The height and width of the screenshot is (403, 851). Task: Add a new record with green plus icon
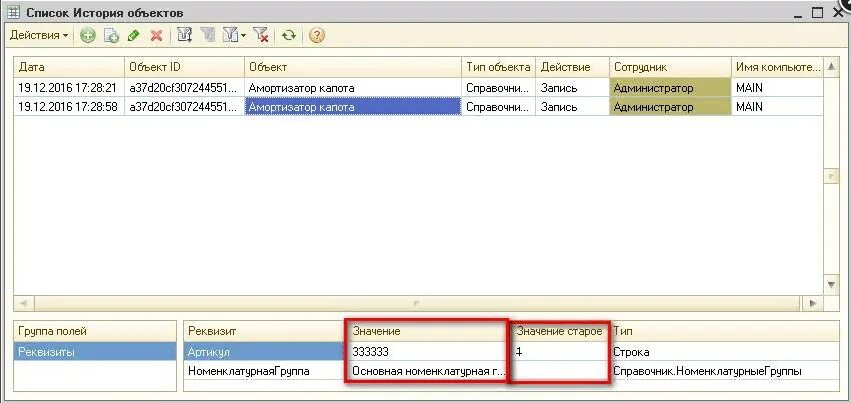[x=87, y=36]
